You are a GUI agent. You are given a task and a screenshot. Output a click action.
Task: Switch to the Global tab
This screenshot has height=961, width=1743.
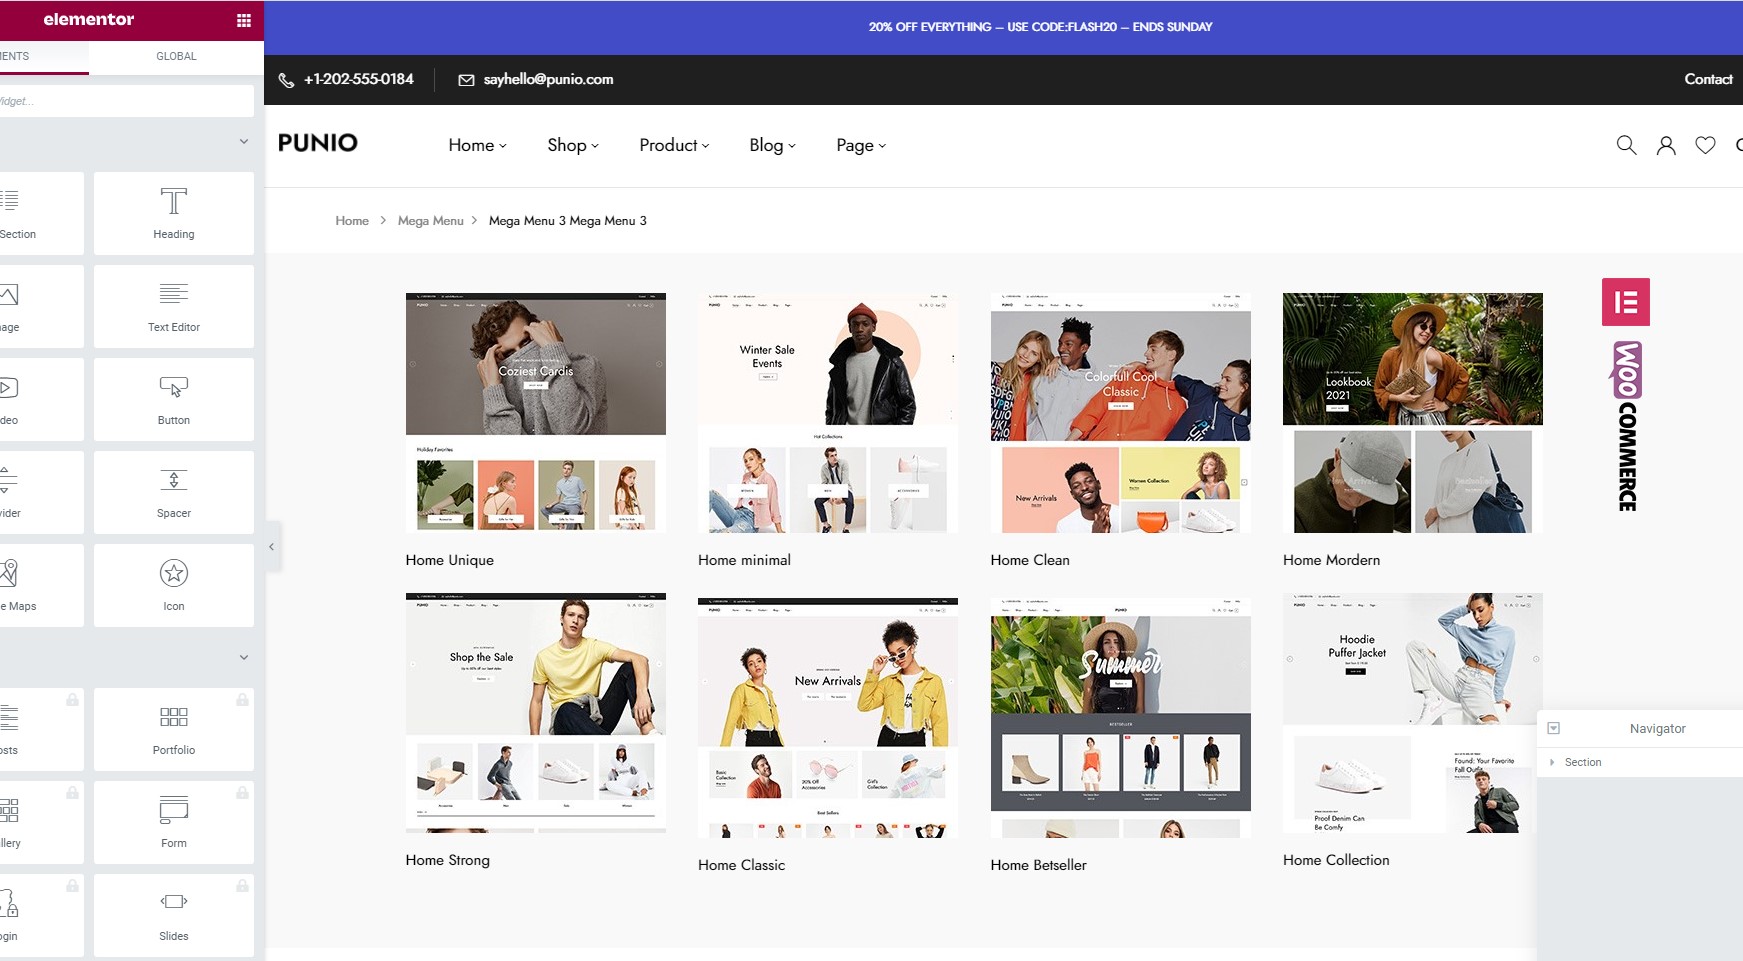click(176, 56)
